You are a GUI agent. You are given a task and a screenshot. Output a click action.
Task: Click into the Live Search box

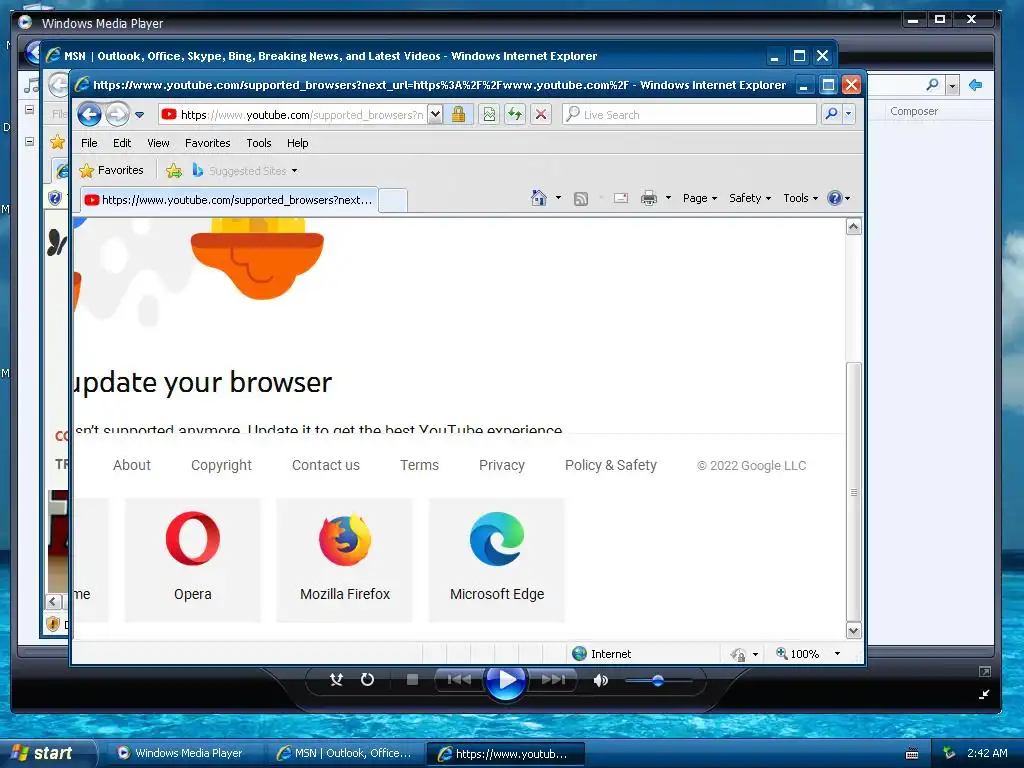(x=690, y=115)
